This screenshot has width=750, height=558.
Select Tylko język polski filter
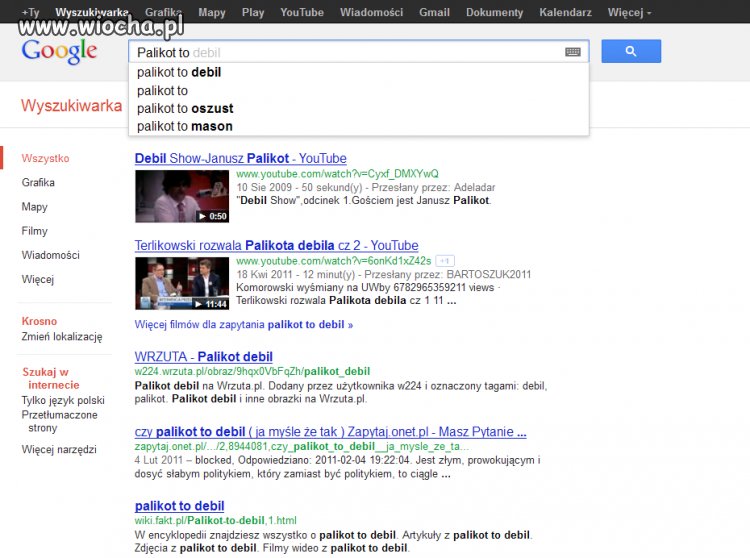click(x=63, y=400)
